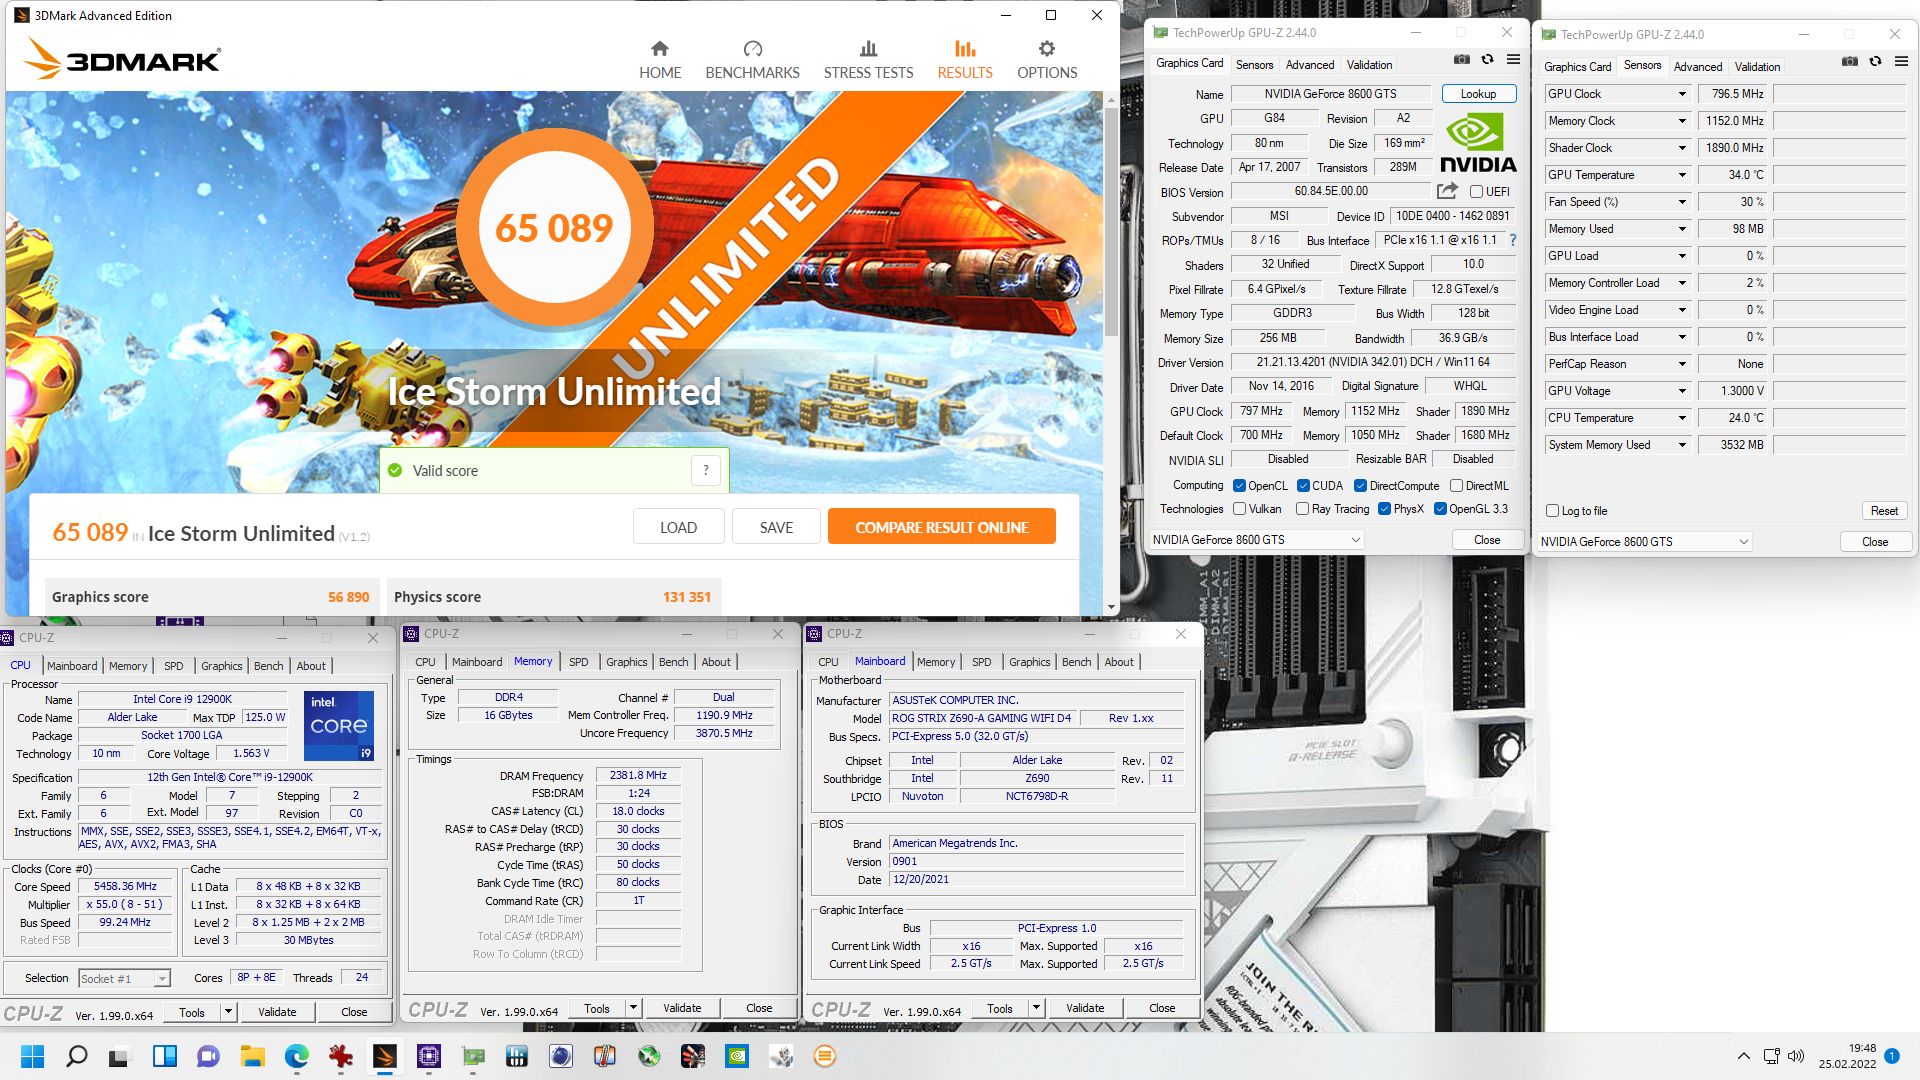The width and height of the screenshot is (1920, 1080).
Task: Toggle the OpenCL checkbox
Action: pos(1239,486)
